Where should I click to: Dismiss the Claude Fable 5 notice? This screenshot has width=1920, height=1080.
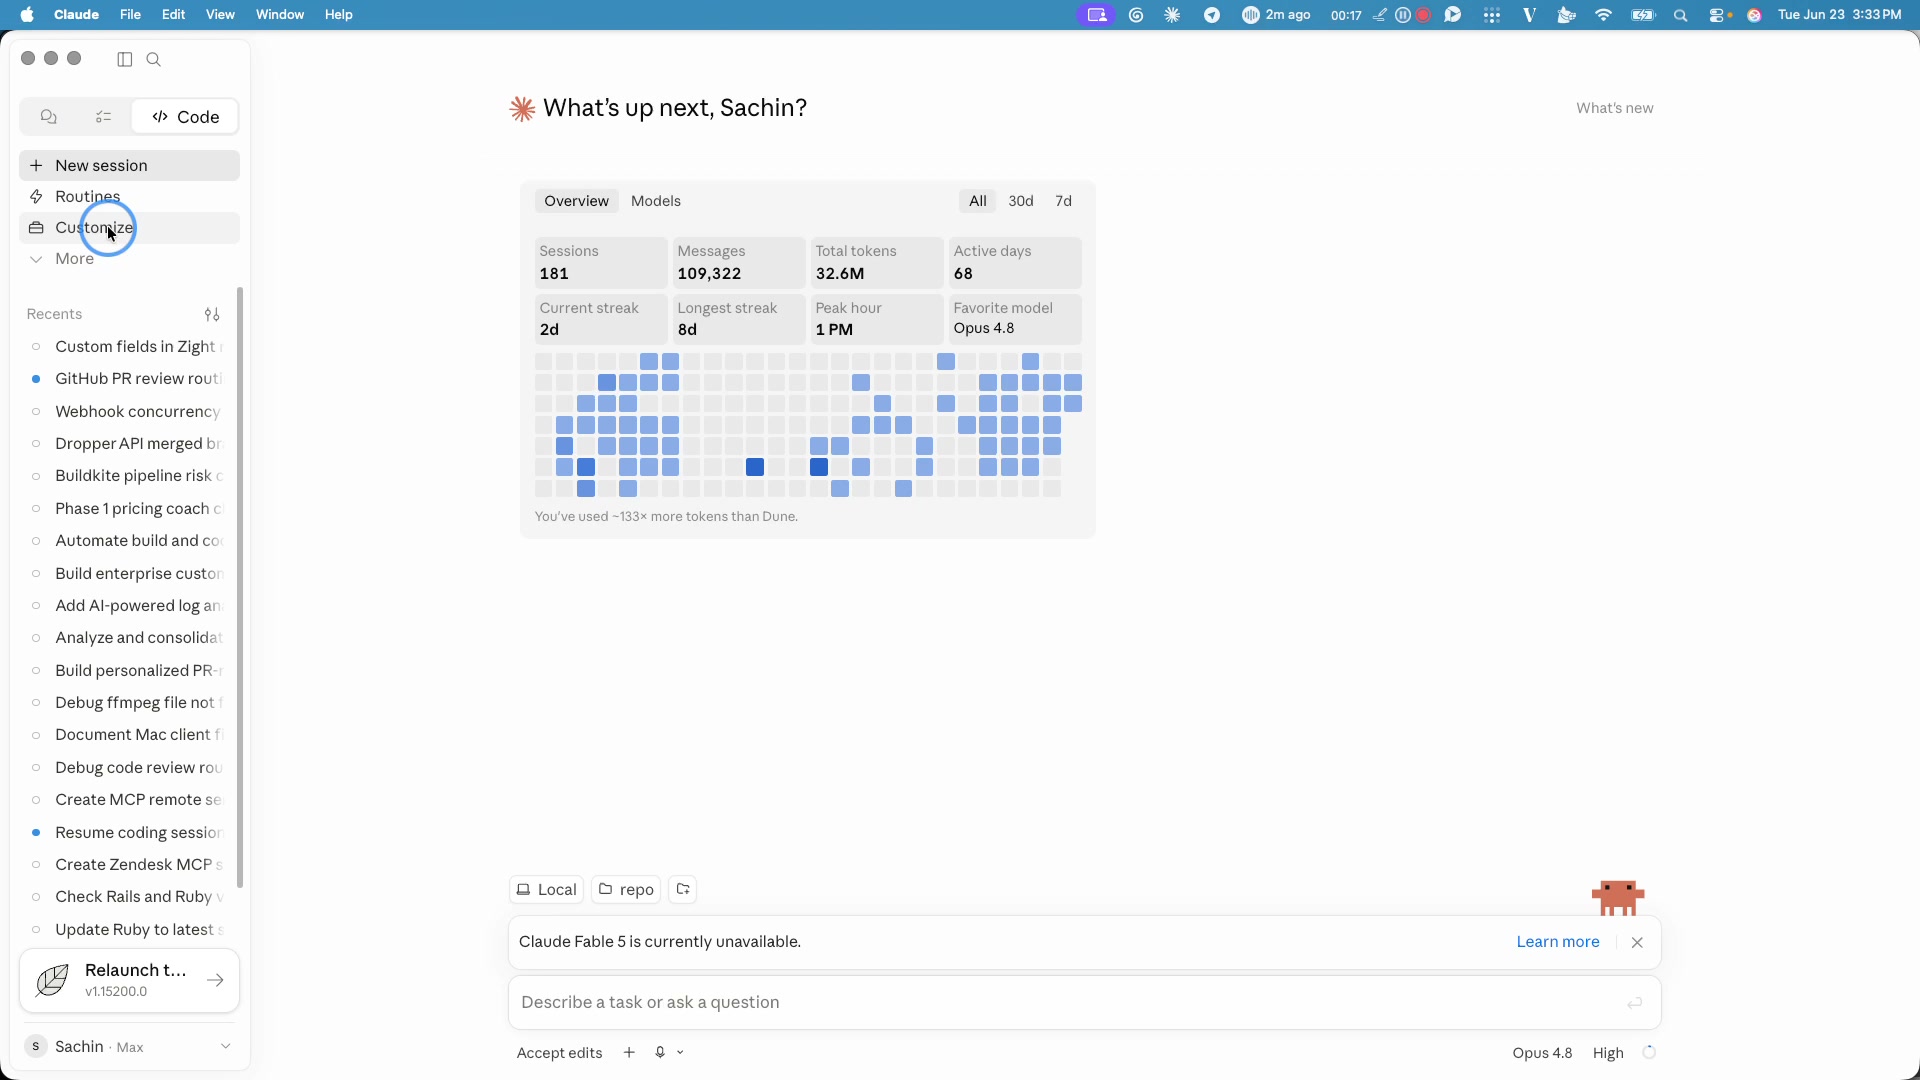click(x=1637, y=943)
